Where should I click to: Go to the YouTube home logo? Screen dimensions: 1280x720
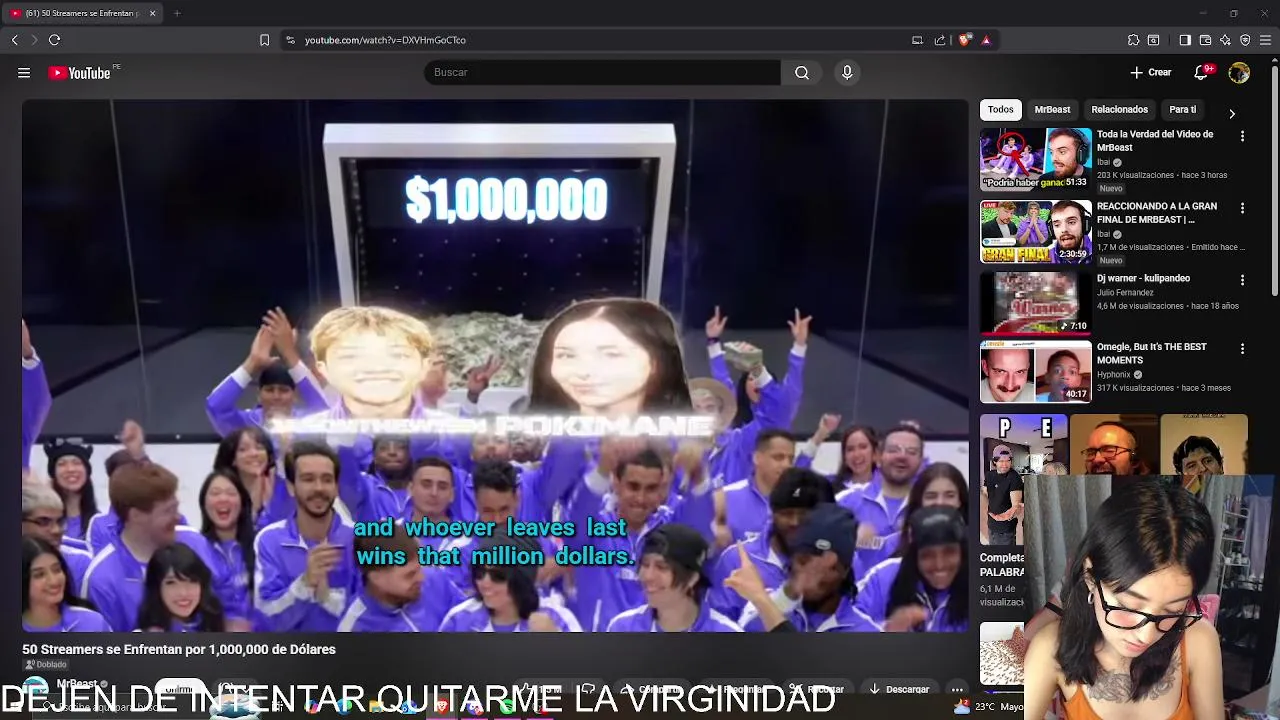[x=79, y=72]
